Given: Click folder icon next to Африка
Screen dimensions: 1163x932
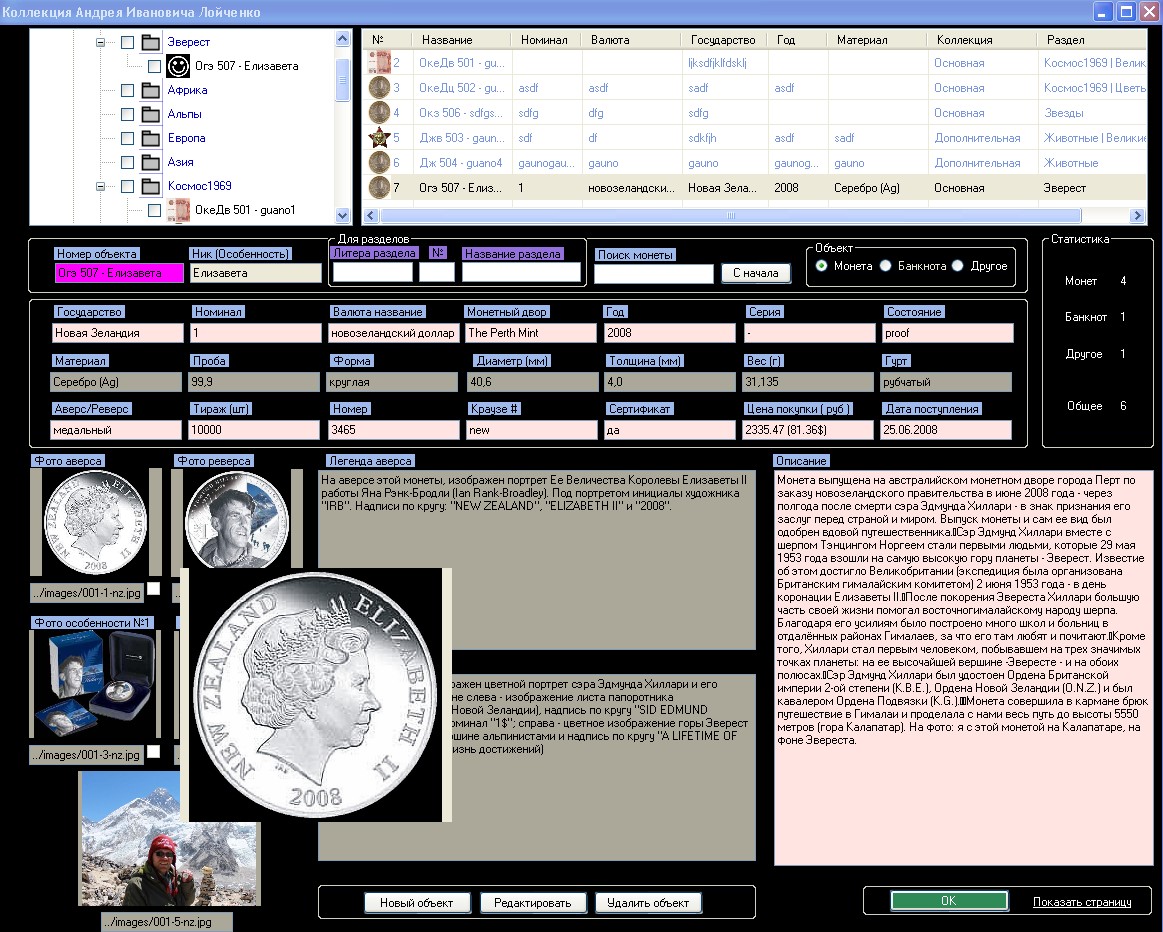Looking at the screenshot, I should (151, 90).
